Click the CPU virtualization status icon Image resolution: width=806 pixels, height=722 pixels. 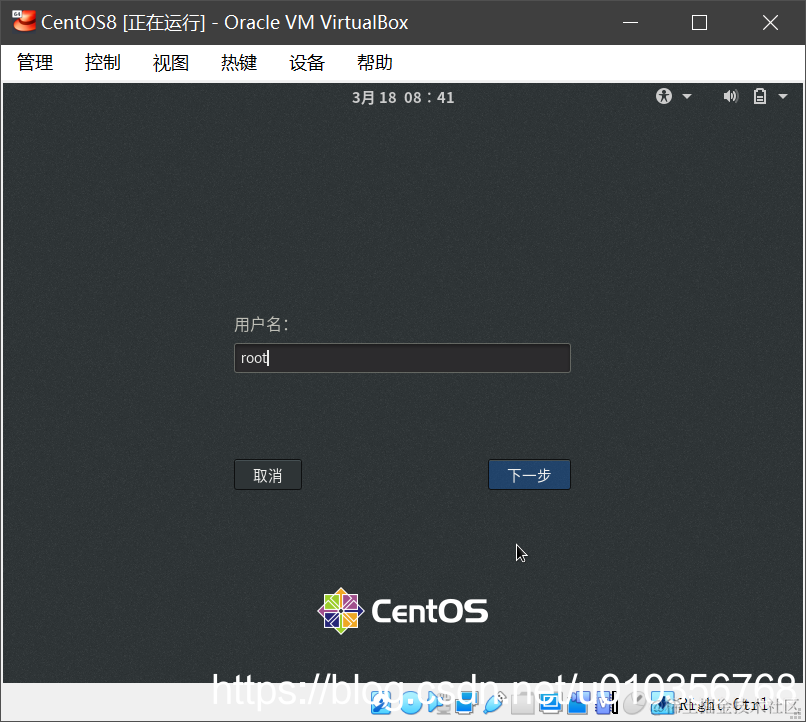[606, 703]
